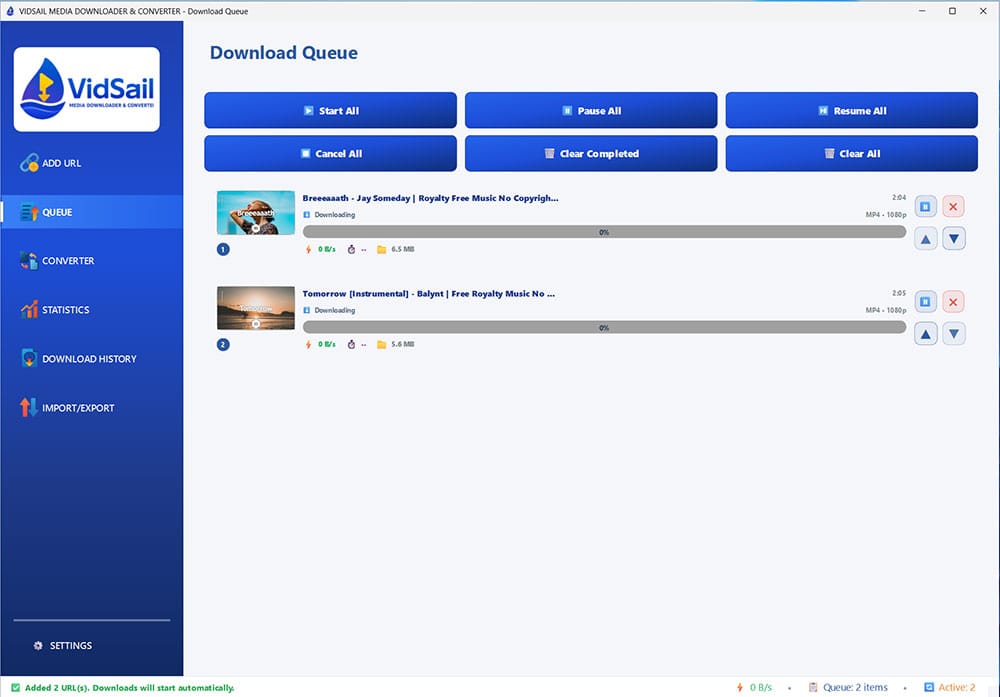Viewport: 1000px width, 697px height.
Task: Click the Statistics chart icon
Action: point(29,309)
